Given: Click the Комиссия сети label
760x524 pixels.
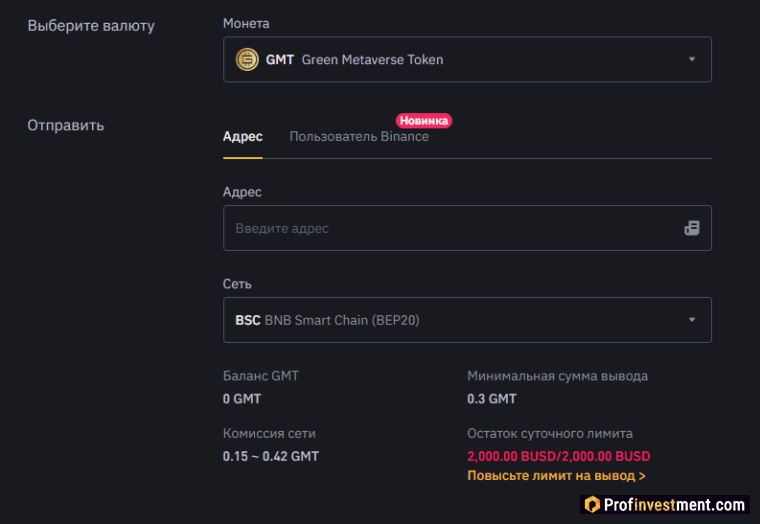Looking at the screenshot, I should (269, 433).
